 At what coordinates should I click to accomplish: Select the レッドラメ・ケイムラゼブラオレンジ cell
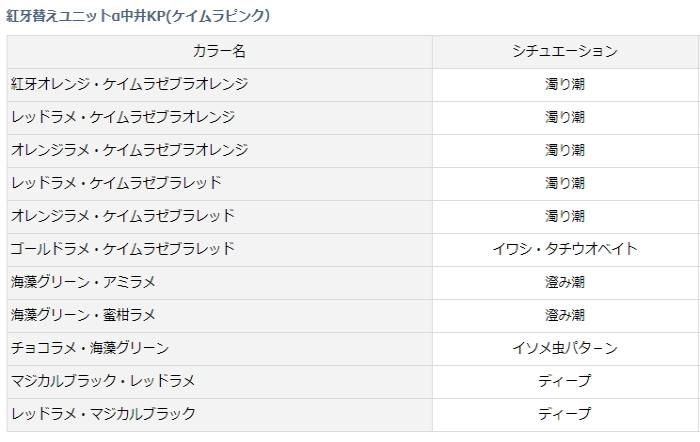(123, 117)
